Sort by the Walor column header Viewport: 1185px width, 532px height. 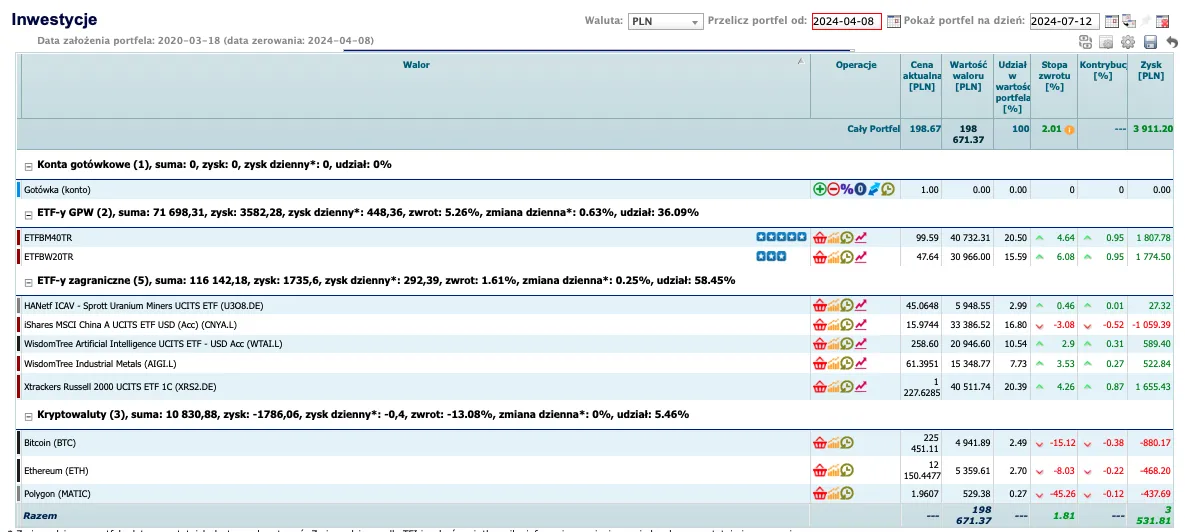point(416,65)
